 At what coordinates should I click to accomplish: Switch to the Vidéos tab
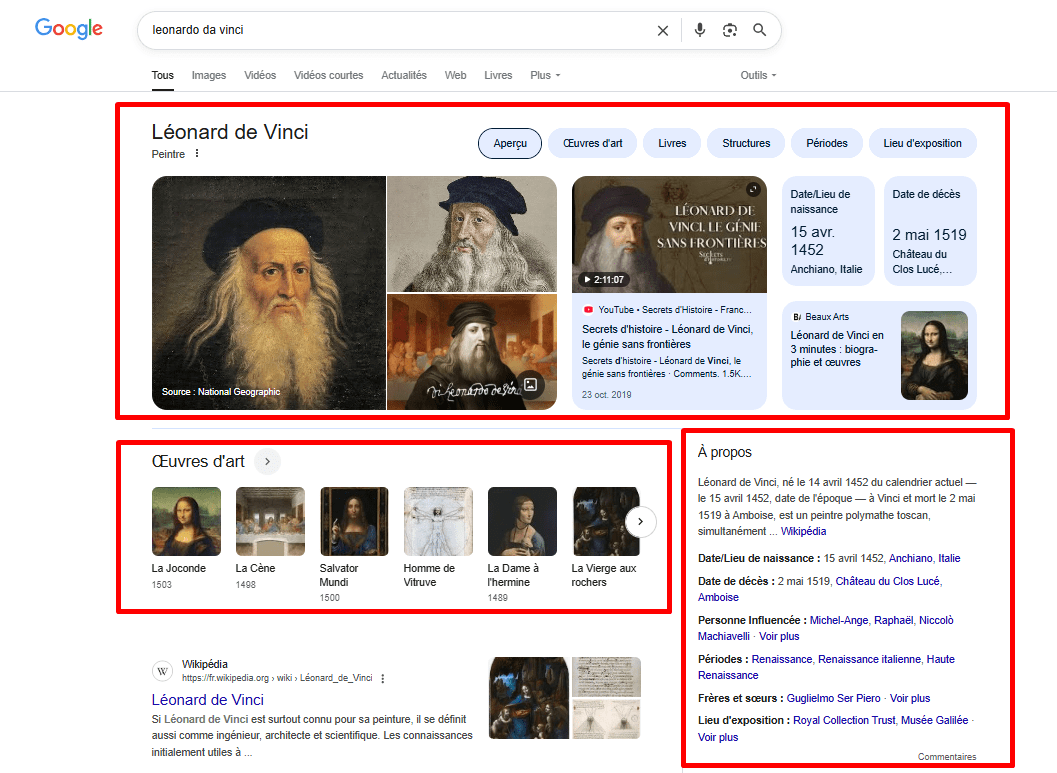(x=260, y=75)
